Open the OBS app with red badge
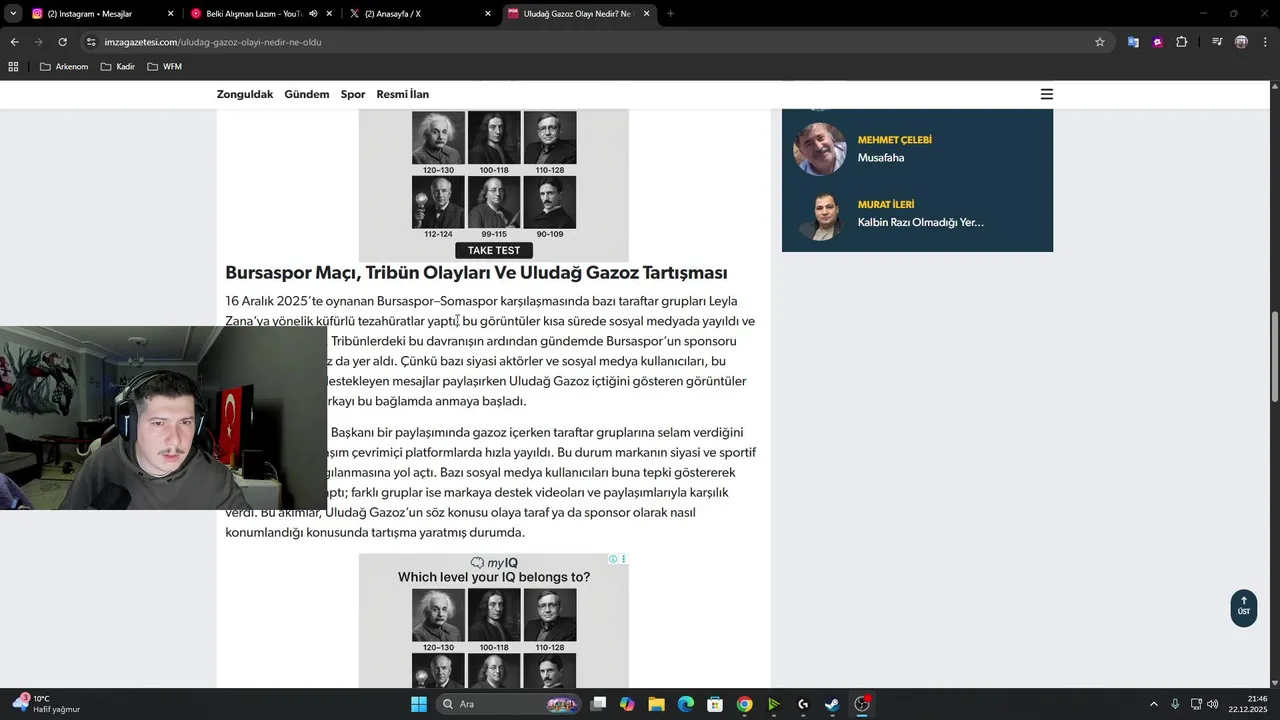 (862, 704)
